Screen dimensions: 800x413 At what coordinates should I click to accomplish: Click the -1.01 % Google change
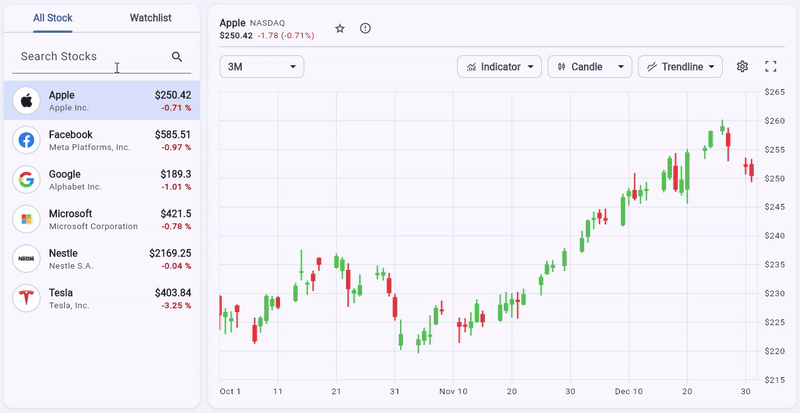tap(176, 187)
